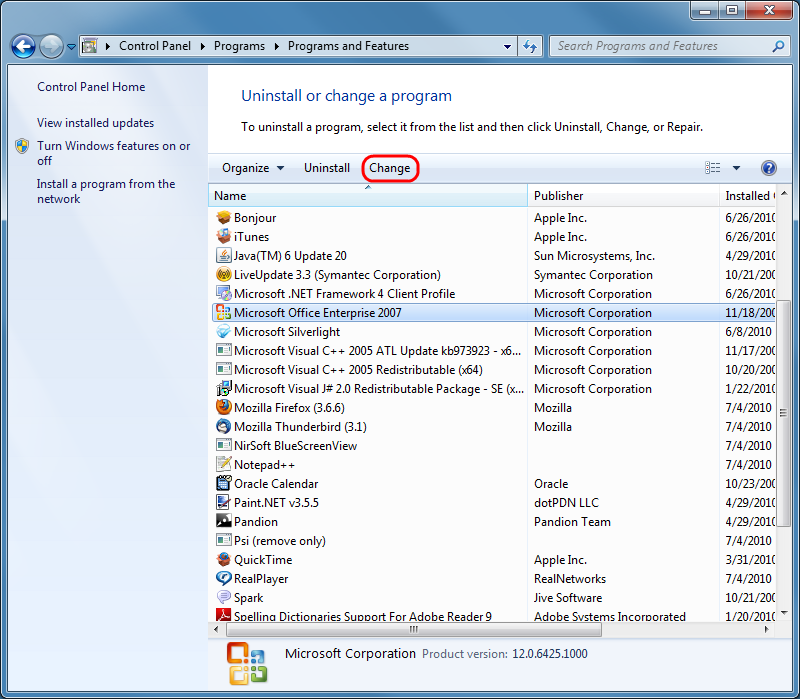Click the Jive Software publisher cell

568,597
